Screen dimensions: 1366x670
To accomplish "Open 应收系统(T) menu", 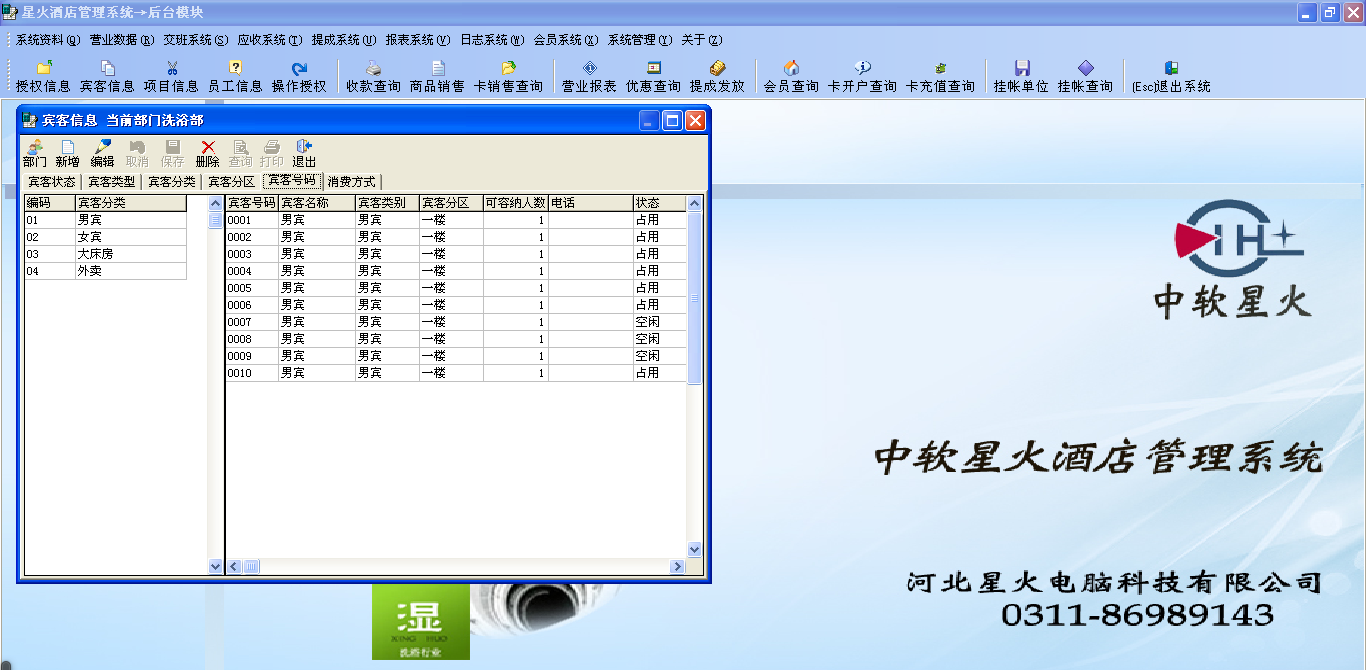I will pyautogui.click(x=270, y=40).
